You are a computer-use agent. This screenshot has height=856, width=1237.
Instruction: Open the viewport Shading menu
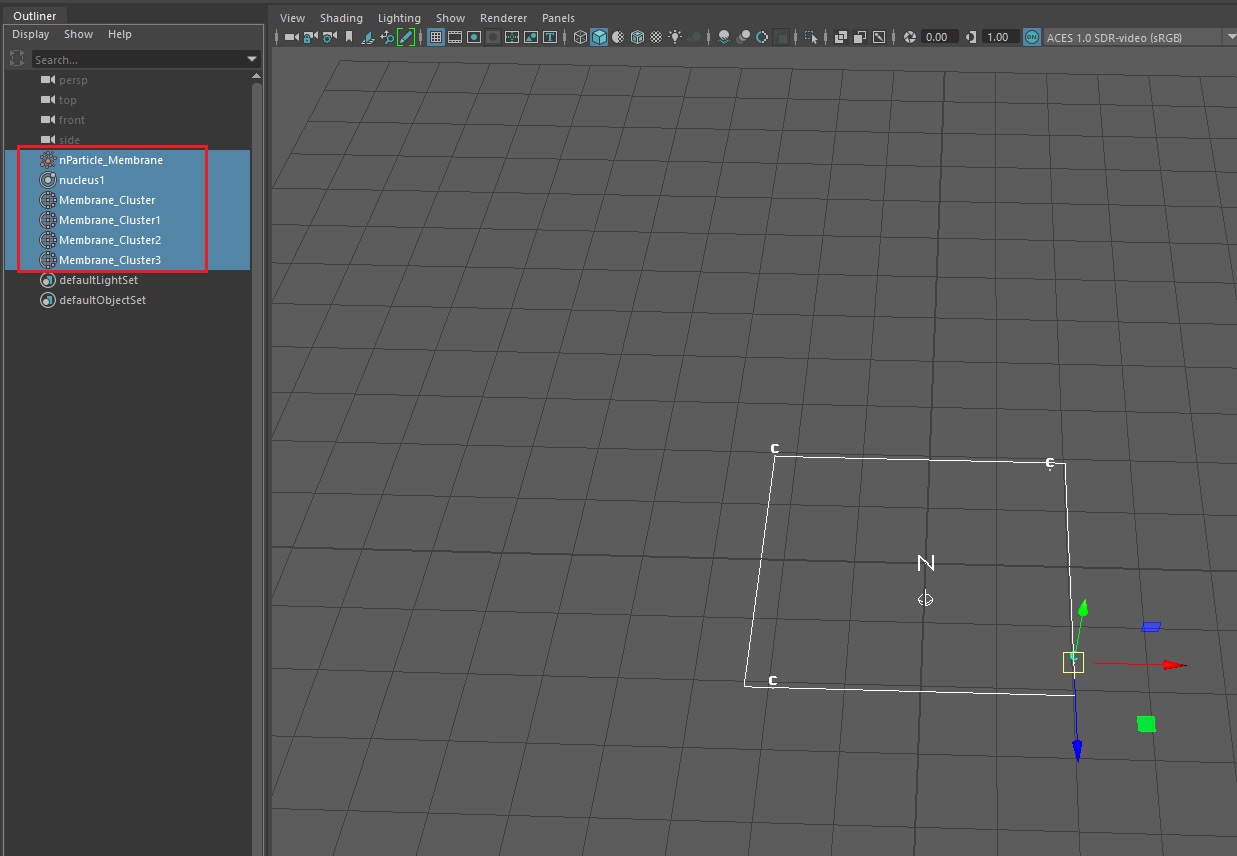pos(341,18)
